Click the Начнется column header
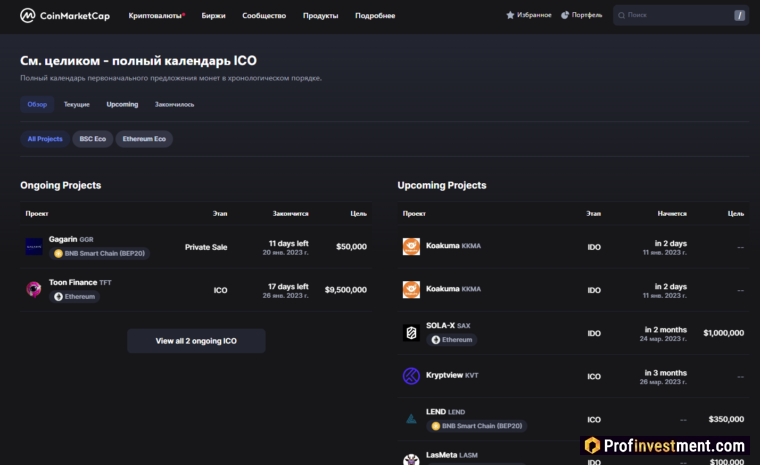This screenshot has width=760, height=465. (672, 213)
